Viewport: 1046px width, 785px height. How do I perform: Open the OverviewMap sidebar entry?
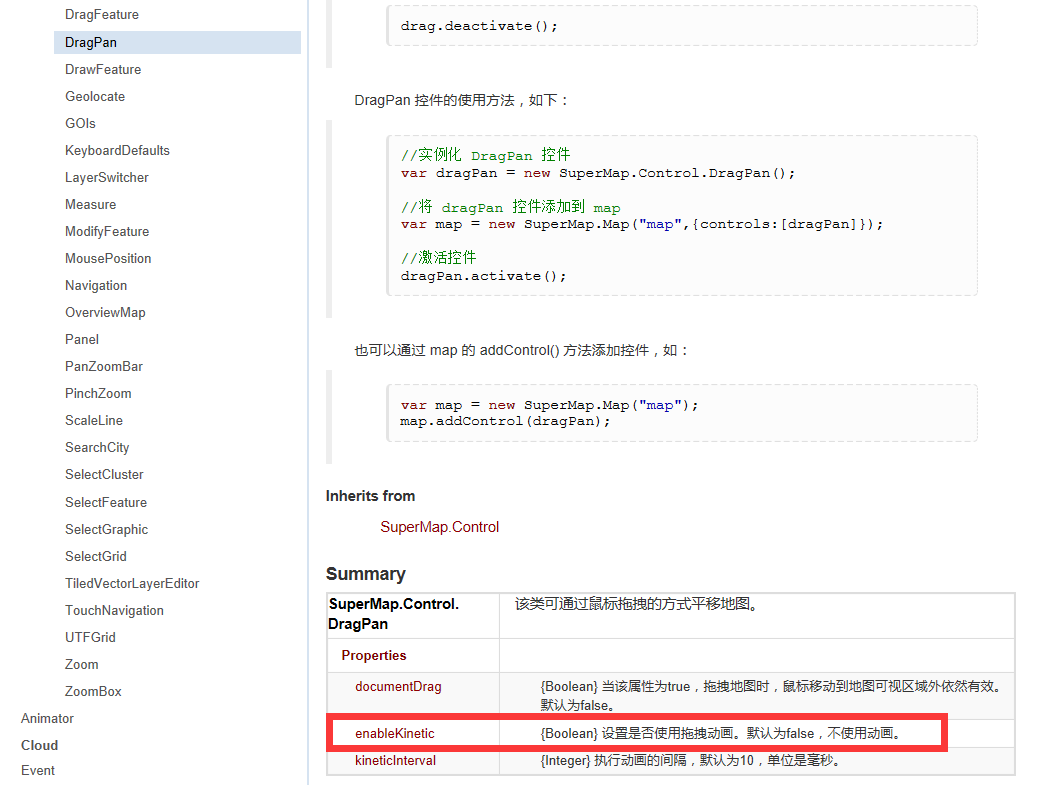[105, 313]
